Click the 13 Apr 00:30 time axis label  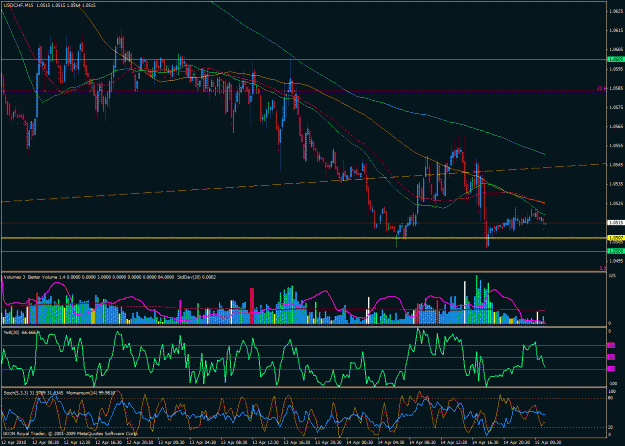point(171,442)
